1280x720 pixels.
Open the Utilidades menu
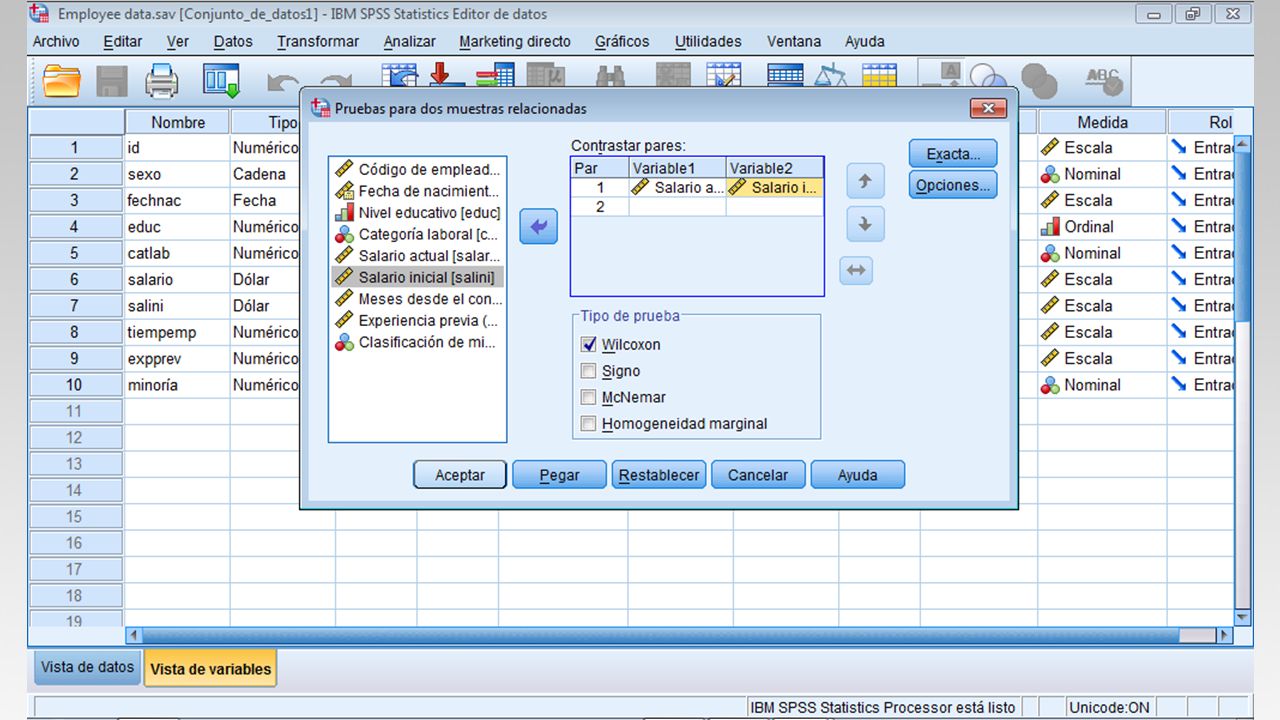click(x=708, y=41)
